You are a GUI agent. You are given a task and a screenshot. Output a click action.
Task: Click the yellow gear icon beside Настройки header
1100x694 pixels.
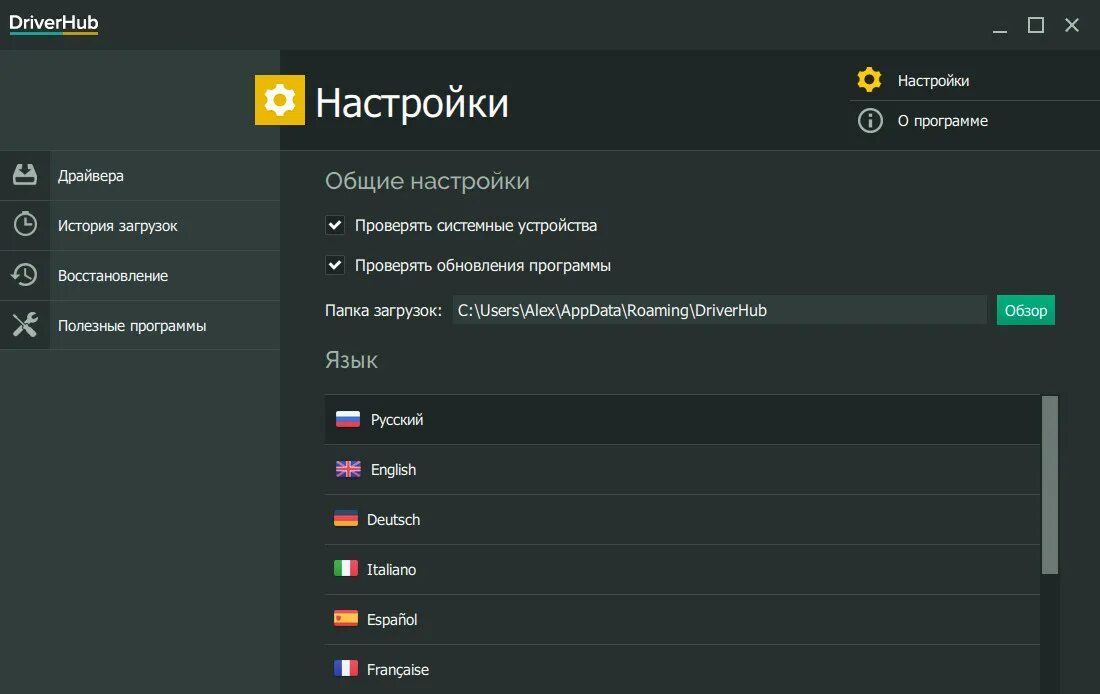[279, 100]
